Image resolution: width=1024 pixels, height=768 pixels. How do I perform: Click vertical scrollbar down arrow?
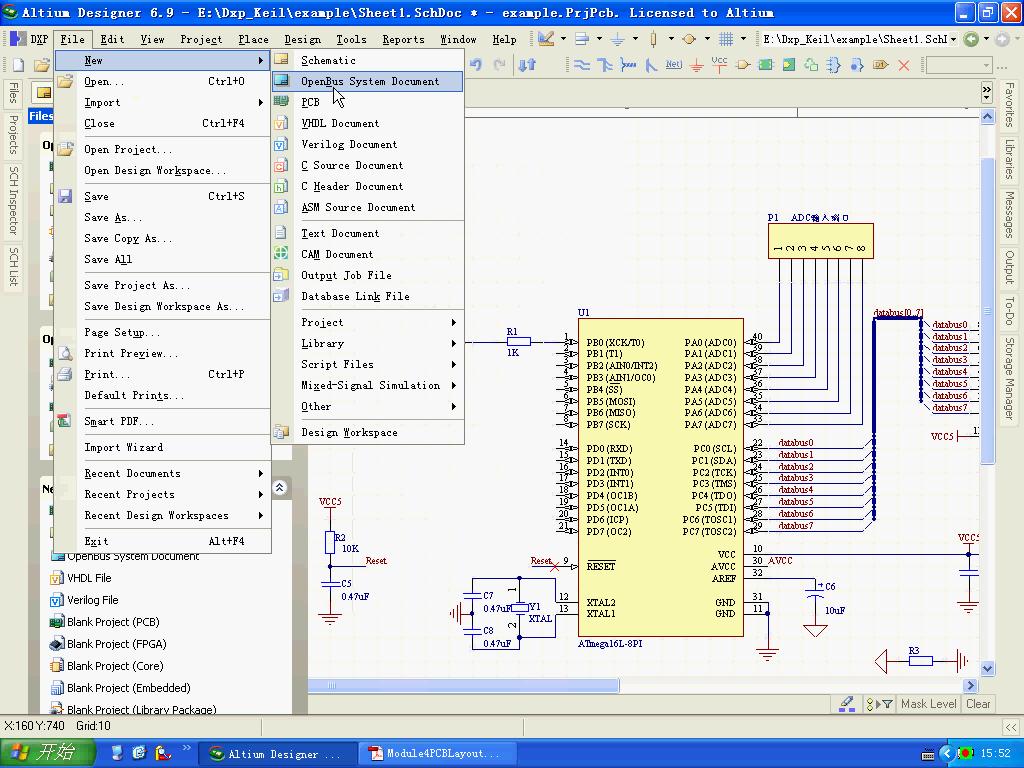click(987, 668)
